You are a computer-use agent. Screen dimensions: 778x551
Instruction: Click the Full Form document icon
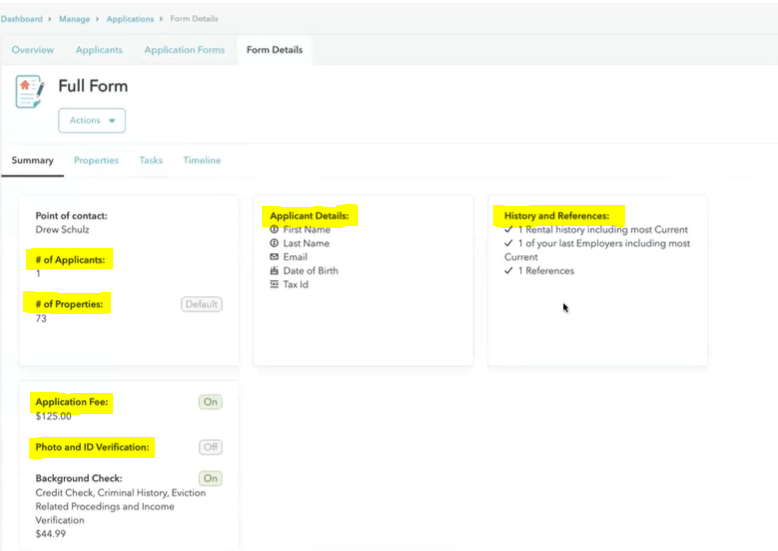(x=30, y=91)
